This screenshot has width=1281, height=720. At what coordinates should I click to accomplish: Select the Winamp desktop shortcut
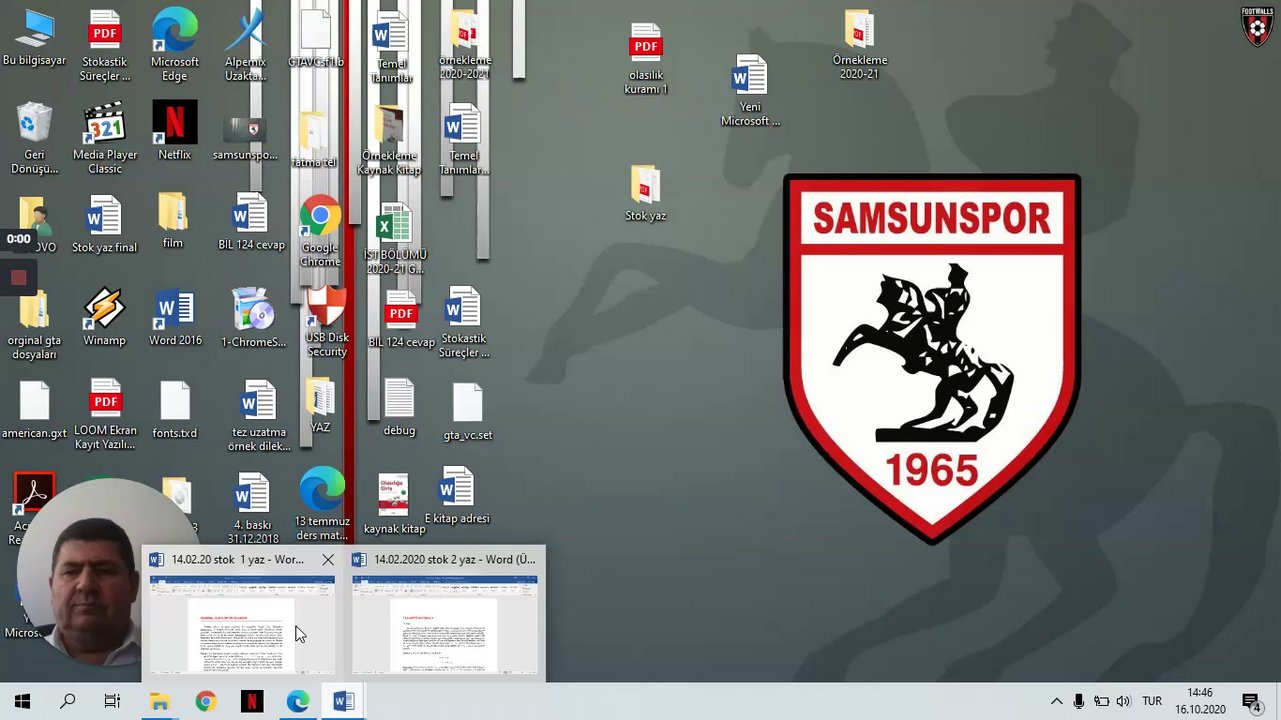[x=104, y=318]
